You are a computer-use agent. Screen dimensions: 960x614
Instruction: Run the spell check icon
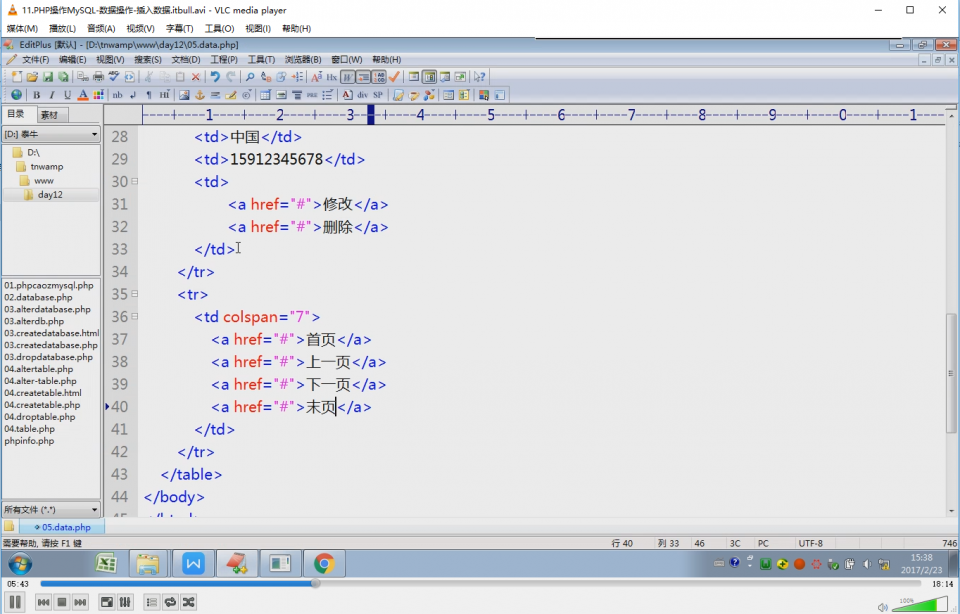point(114,77)
